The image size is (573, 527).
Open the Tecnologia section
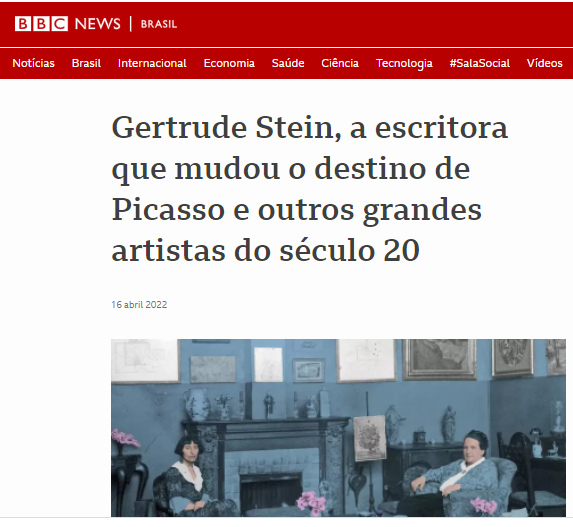404,63
